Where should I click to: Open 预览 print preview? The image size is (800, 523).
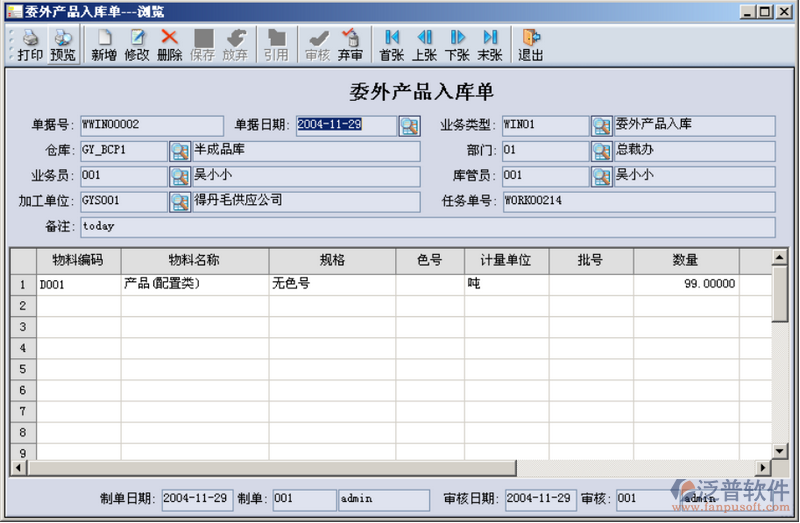(x=63, y=45)
